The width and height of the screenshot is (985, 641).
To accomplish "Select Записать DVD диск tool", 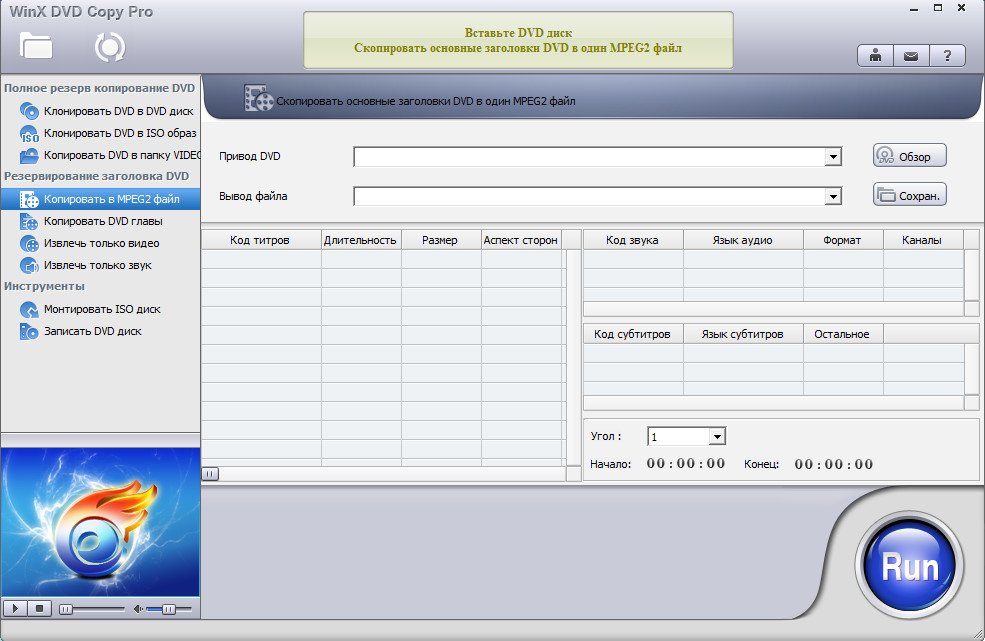I will pos(92,331).
